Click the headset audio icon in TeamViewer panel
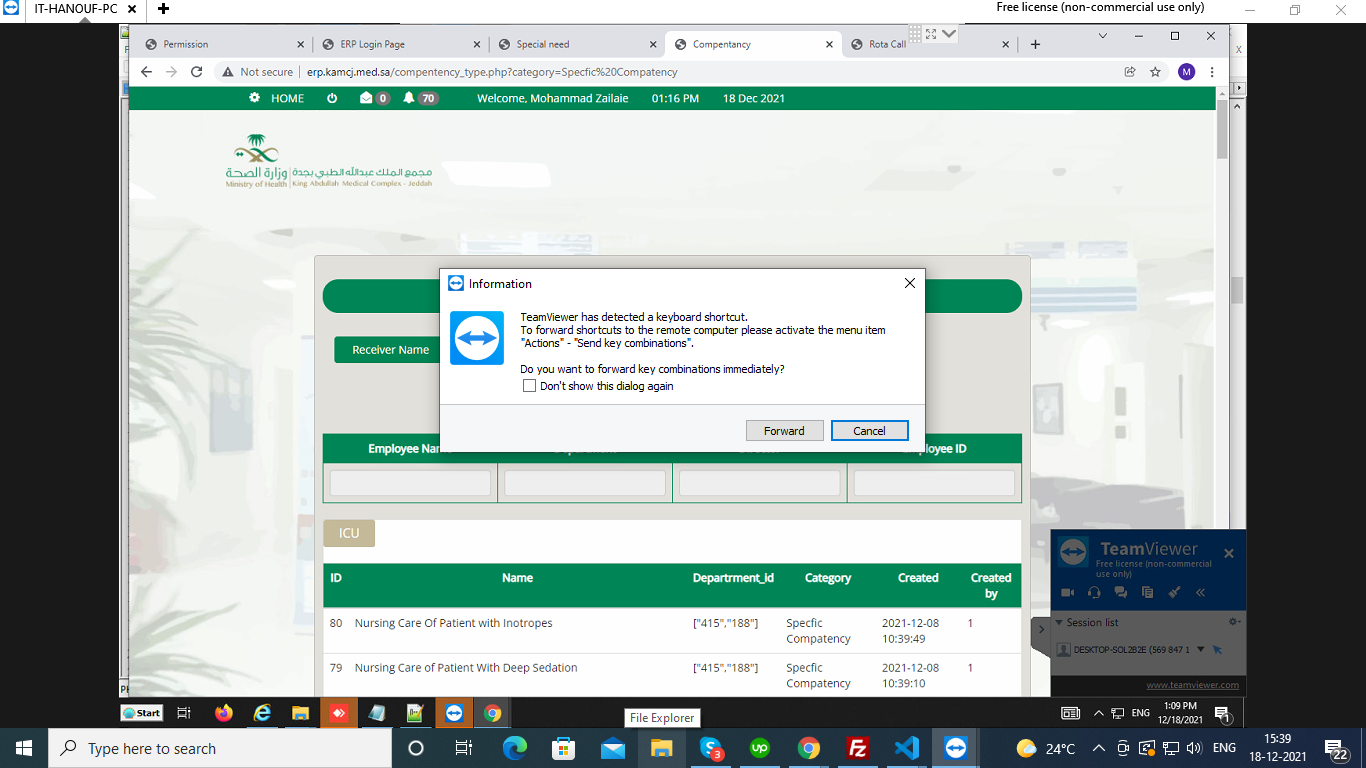Image resolution: width=1366 pixels, height=768 pixels. (x=1094, y=593)
